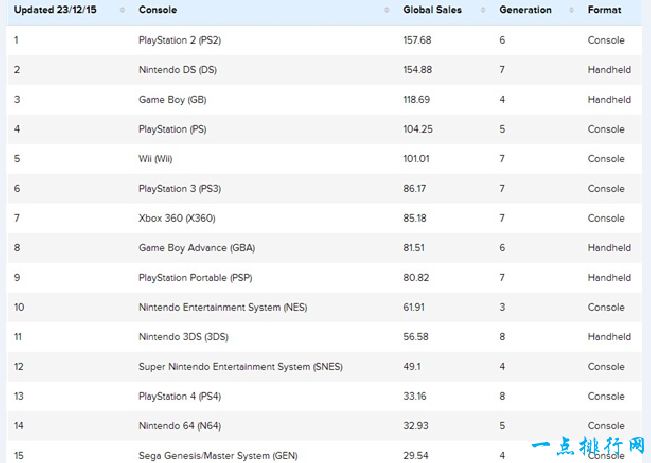Sort by the Generation column arrow
This screenshot has width=651, height=463.
571,10
